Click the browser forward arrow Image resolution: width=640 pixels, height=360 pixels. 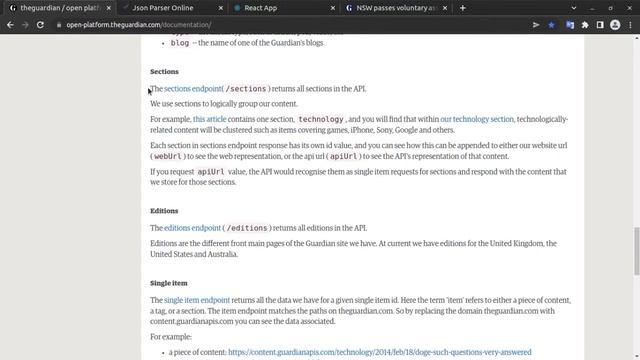25,25
